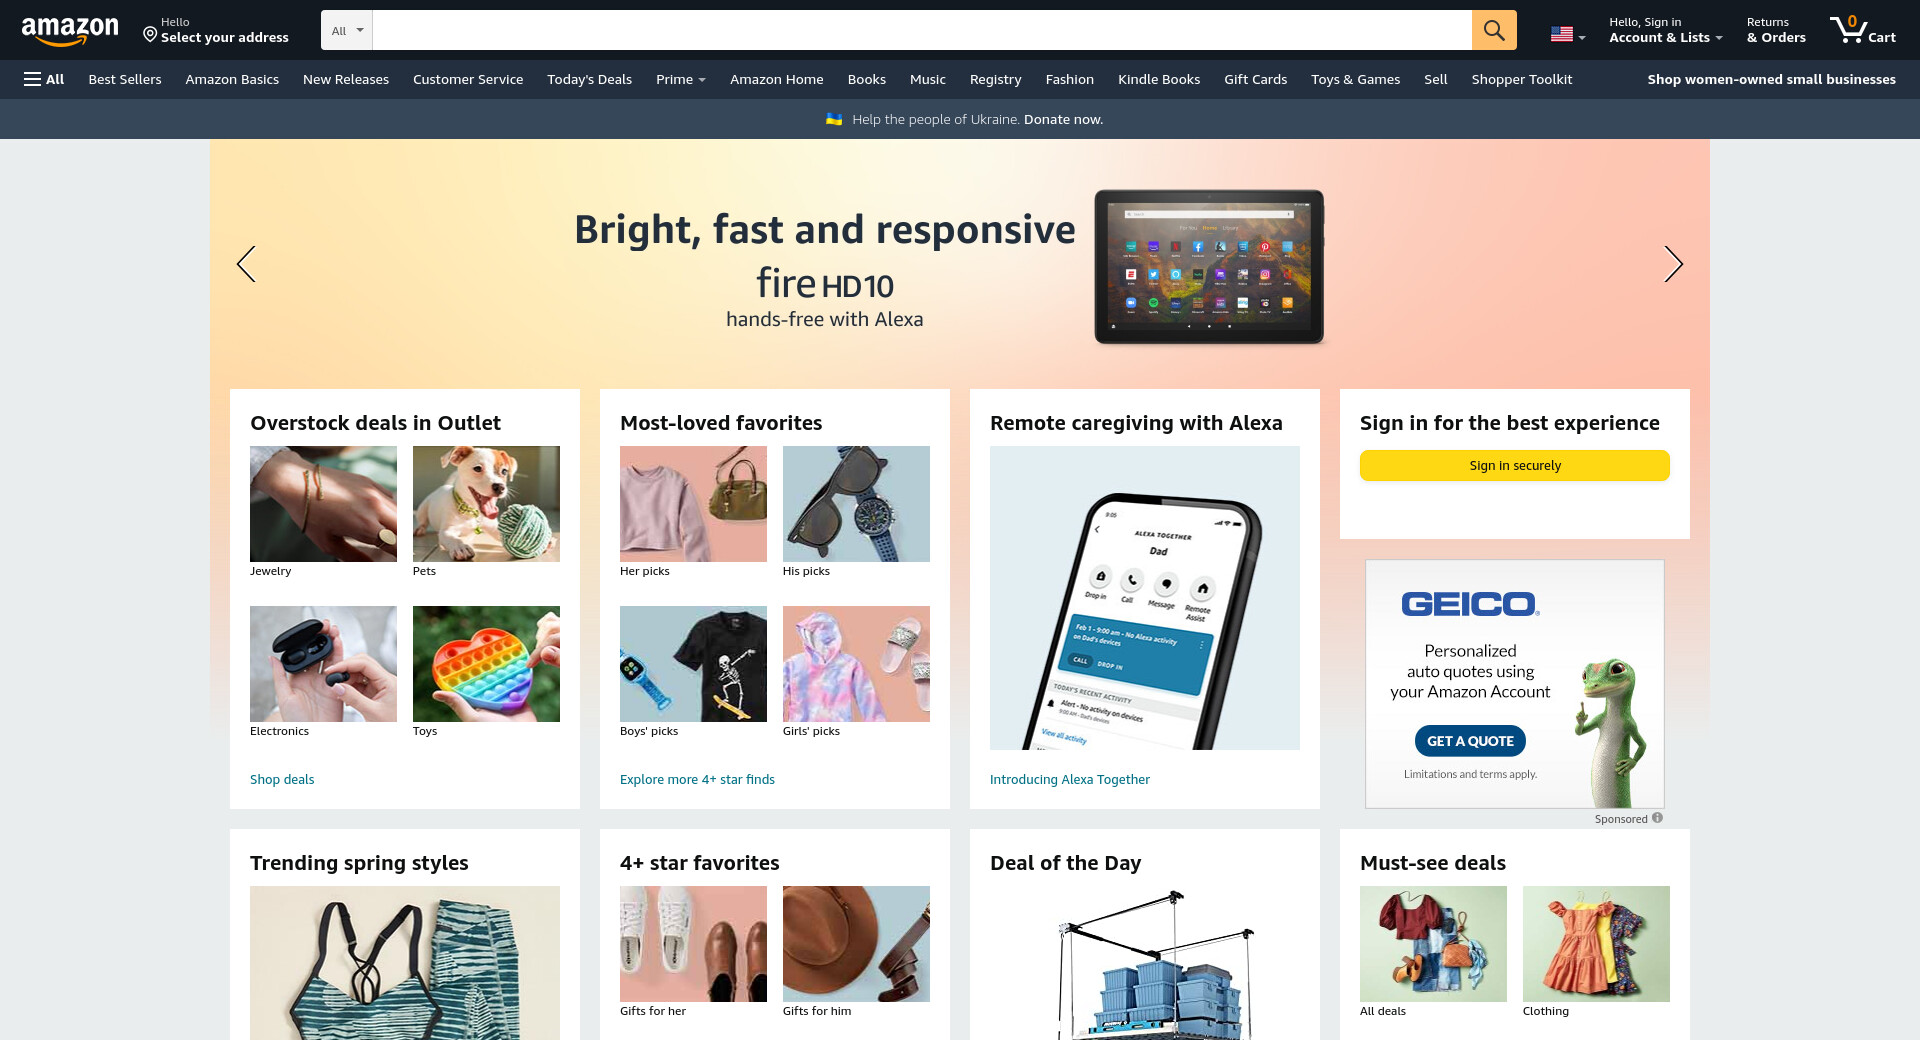The image size is (1920, 1040).
Task: Click the Sign in securely button
Action: pyautogui.click(x=1514, y=465)
